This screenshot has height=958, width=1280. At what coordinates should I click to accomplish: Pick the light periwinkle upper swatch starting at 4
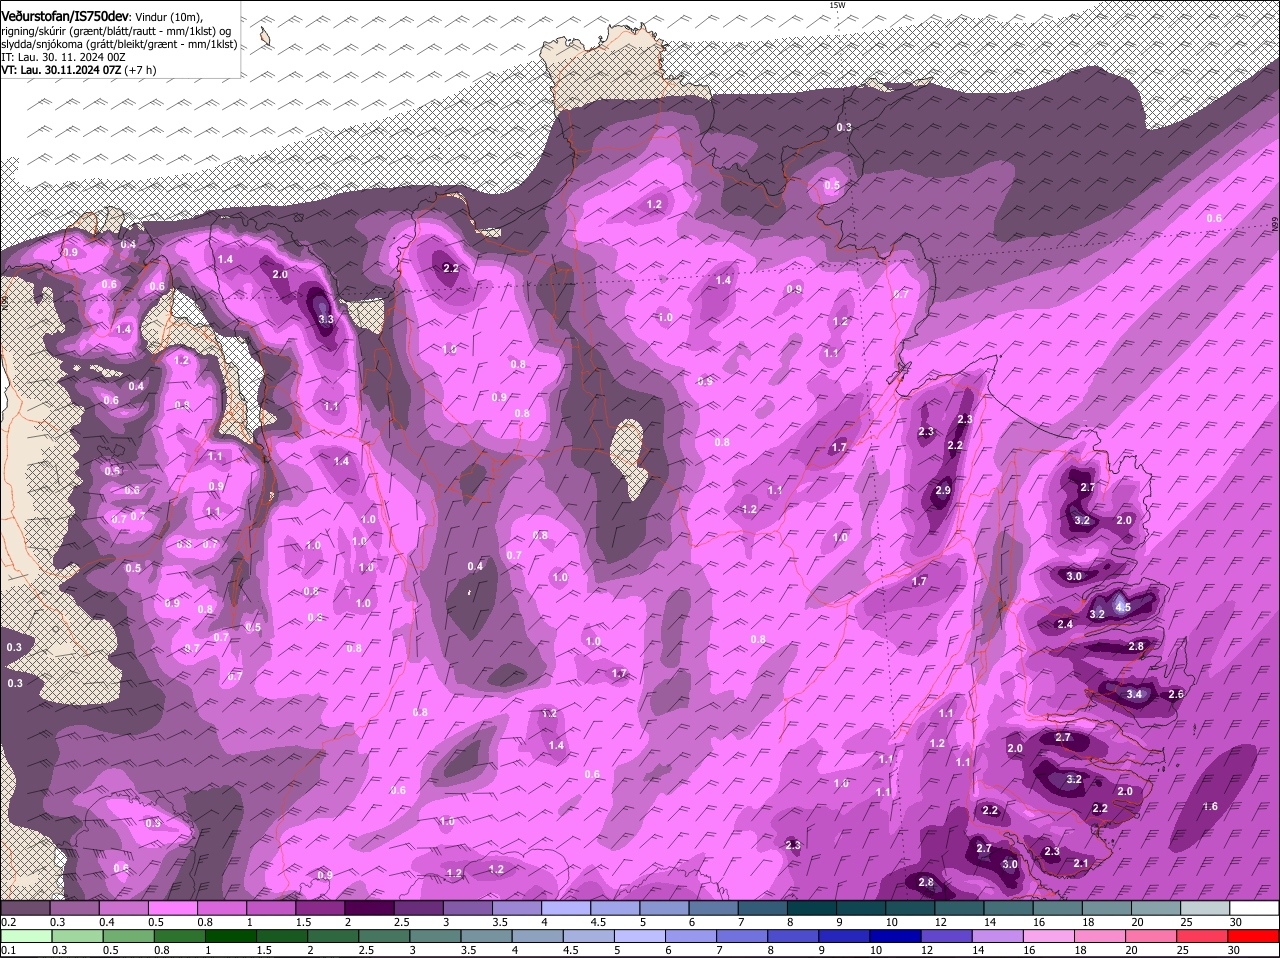pyautogui.click(x=564, y=908)
